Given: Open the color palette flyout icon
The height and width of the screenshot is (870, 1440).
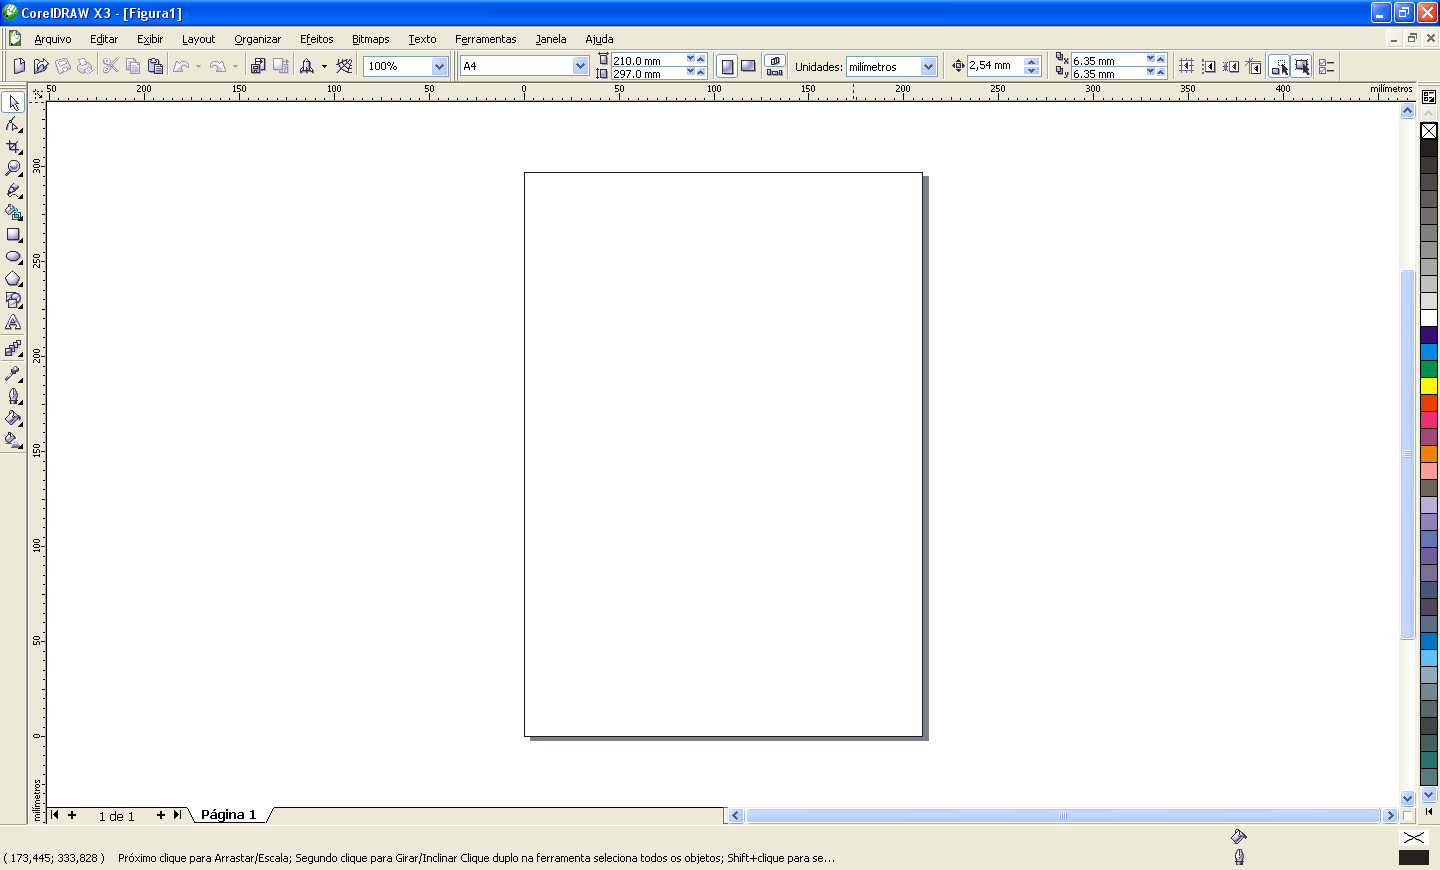Looking at the screenshot, I should tap(1429, 97).
